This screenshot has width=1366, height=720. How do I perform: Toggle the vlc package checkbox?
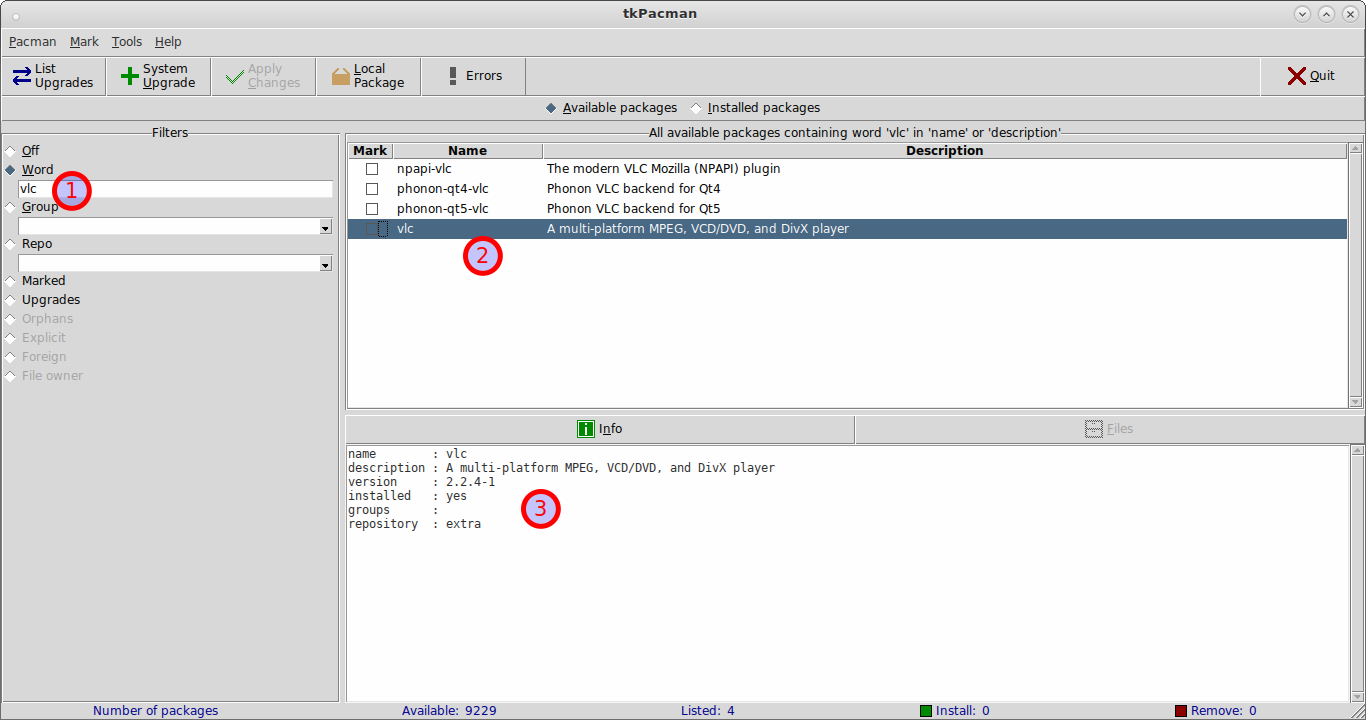tap(372, 229)
